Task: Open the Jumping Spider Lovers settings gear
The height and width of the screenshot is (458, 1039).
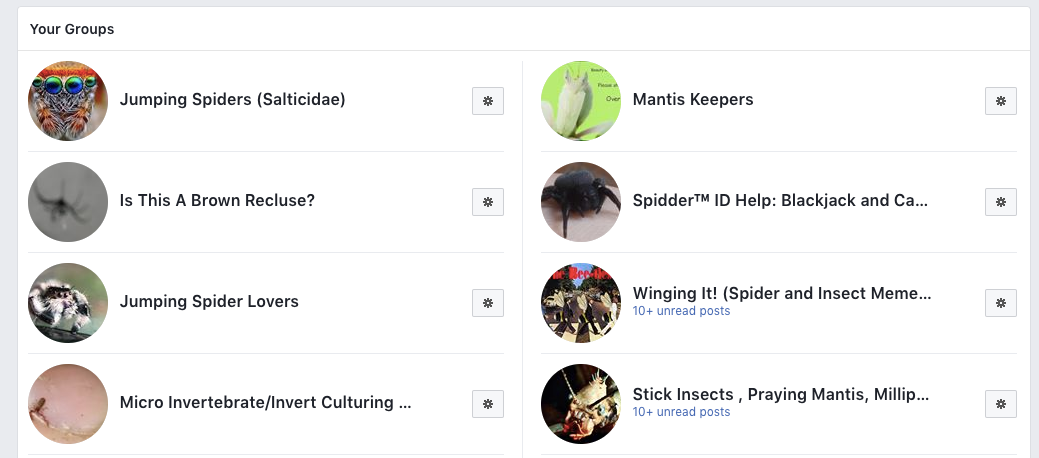Action: [488, 303]
